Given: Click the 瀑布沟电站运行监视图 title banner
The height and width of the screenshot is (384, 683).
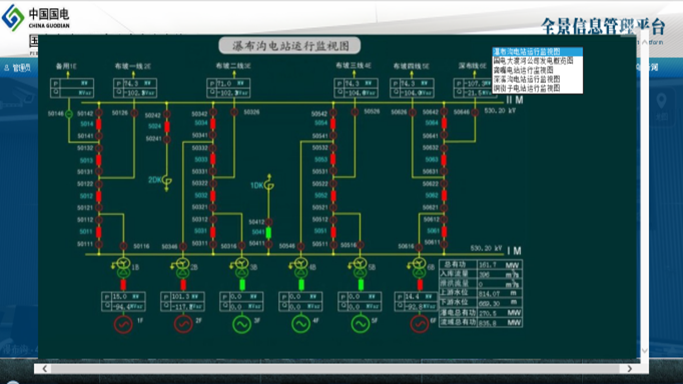Looking at the screenshot, I should [290, 46].
